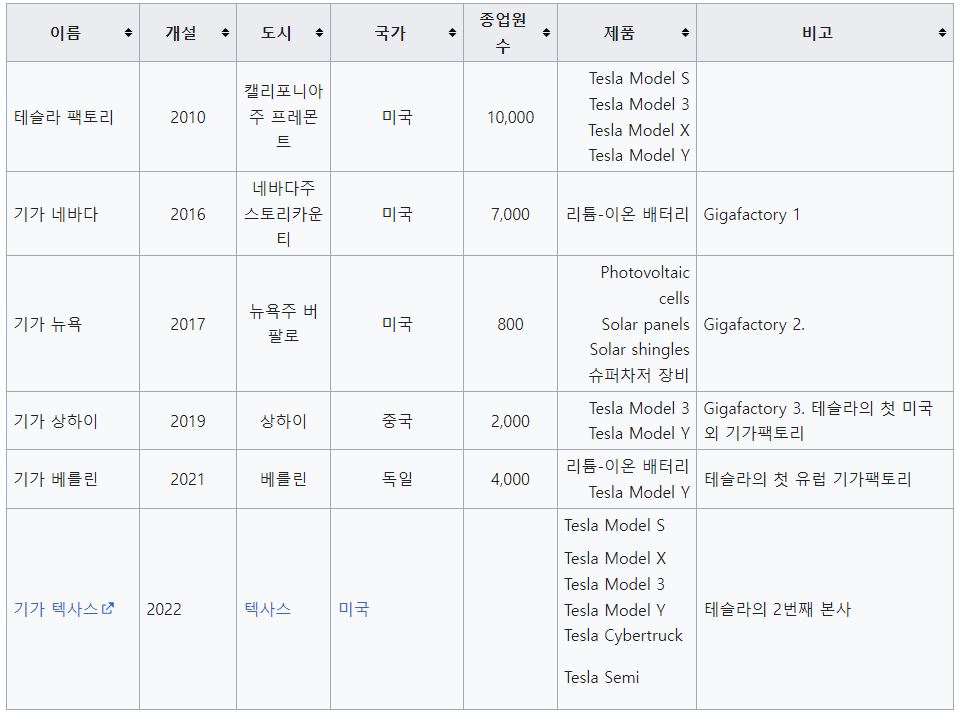This screenshot has height=713, width=958.
Task: Click 테슬라의 2번째 본사 note
Action: pos(777,609)
